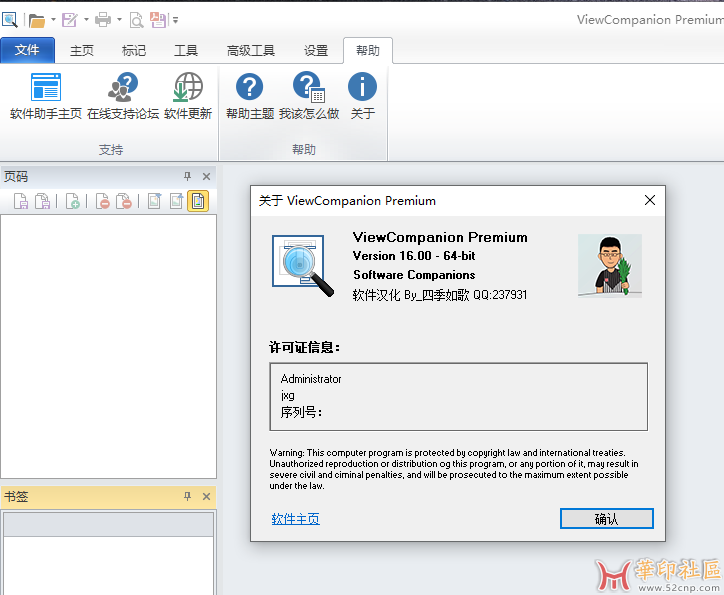724x595 pixels.
Task: Switch to the 工具 ribbon tab
Action: (x=186, y=50)
